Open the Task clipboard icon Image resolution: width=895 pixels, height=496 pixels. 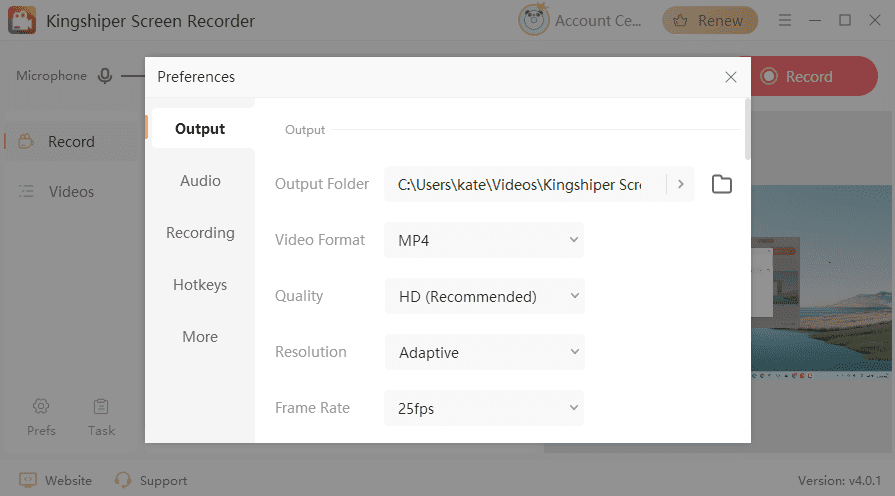[101, 406]
